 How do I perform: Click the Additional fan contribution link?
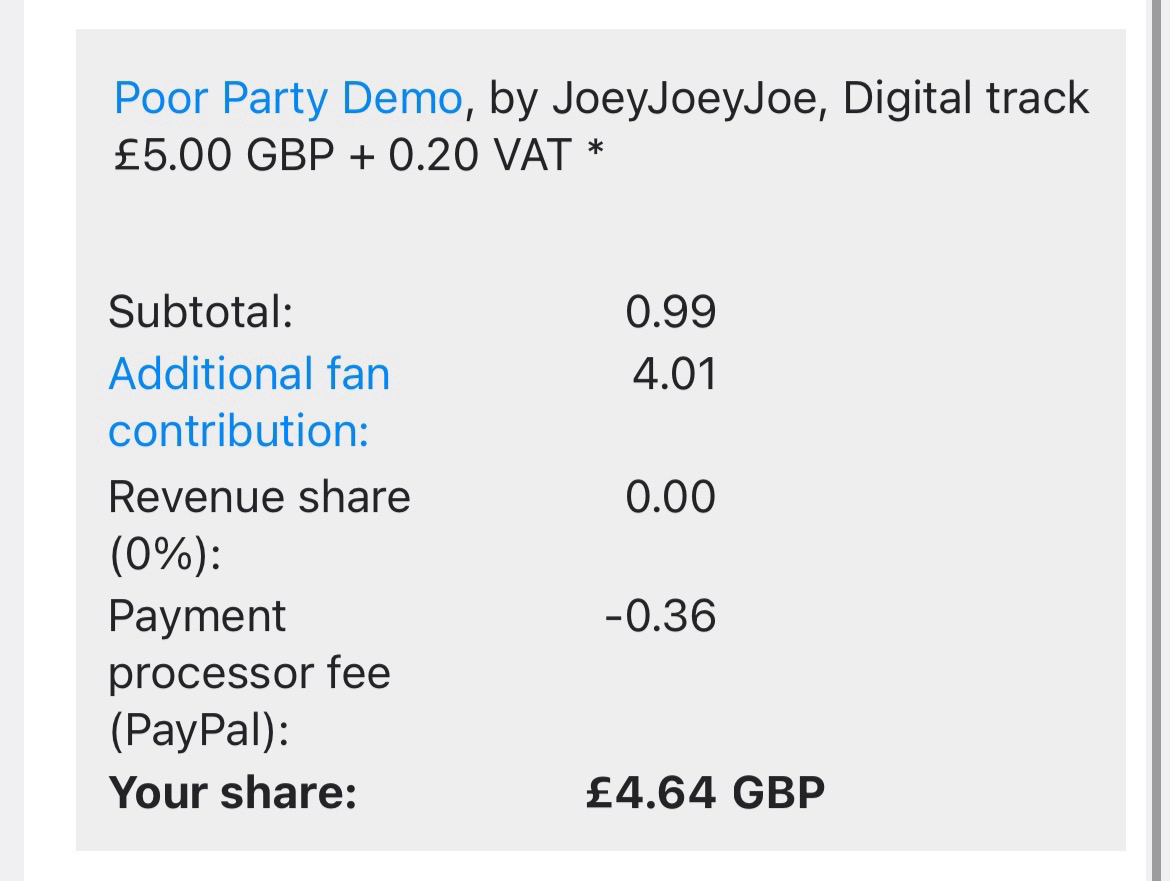point(248,375)
